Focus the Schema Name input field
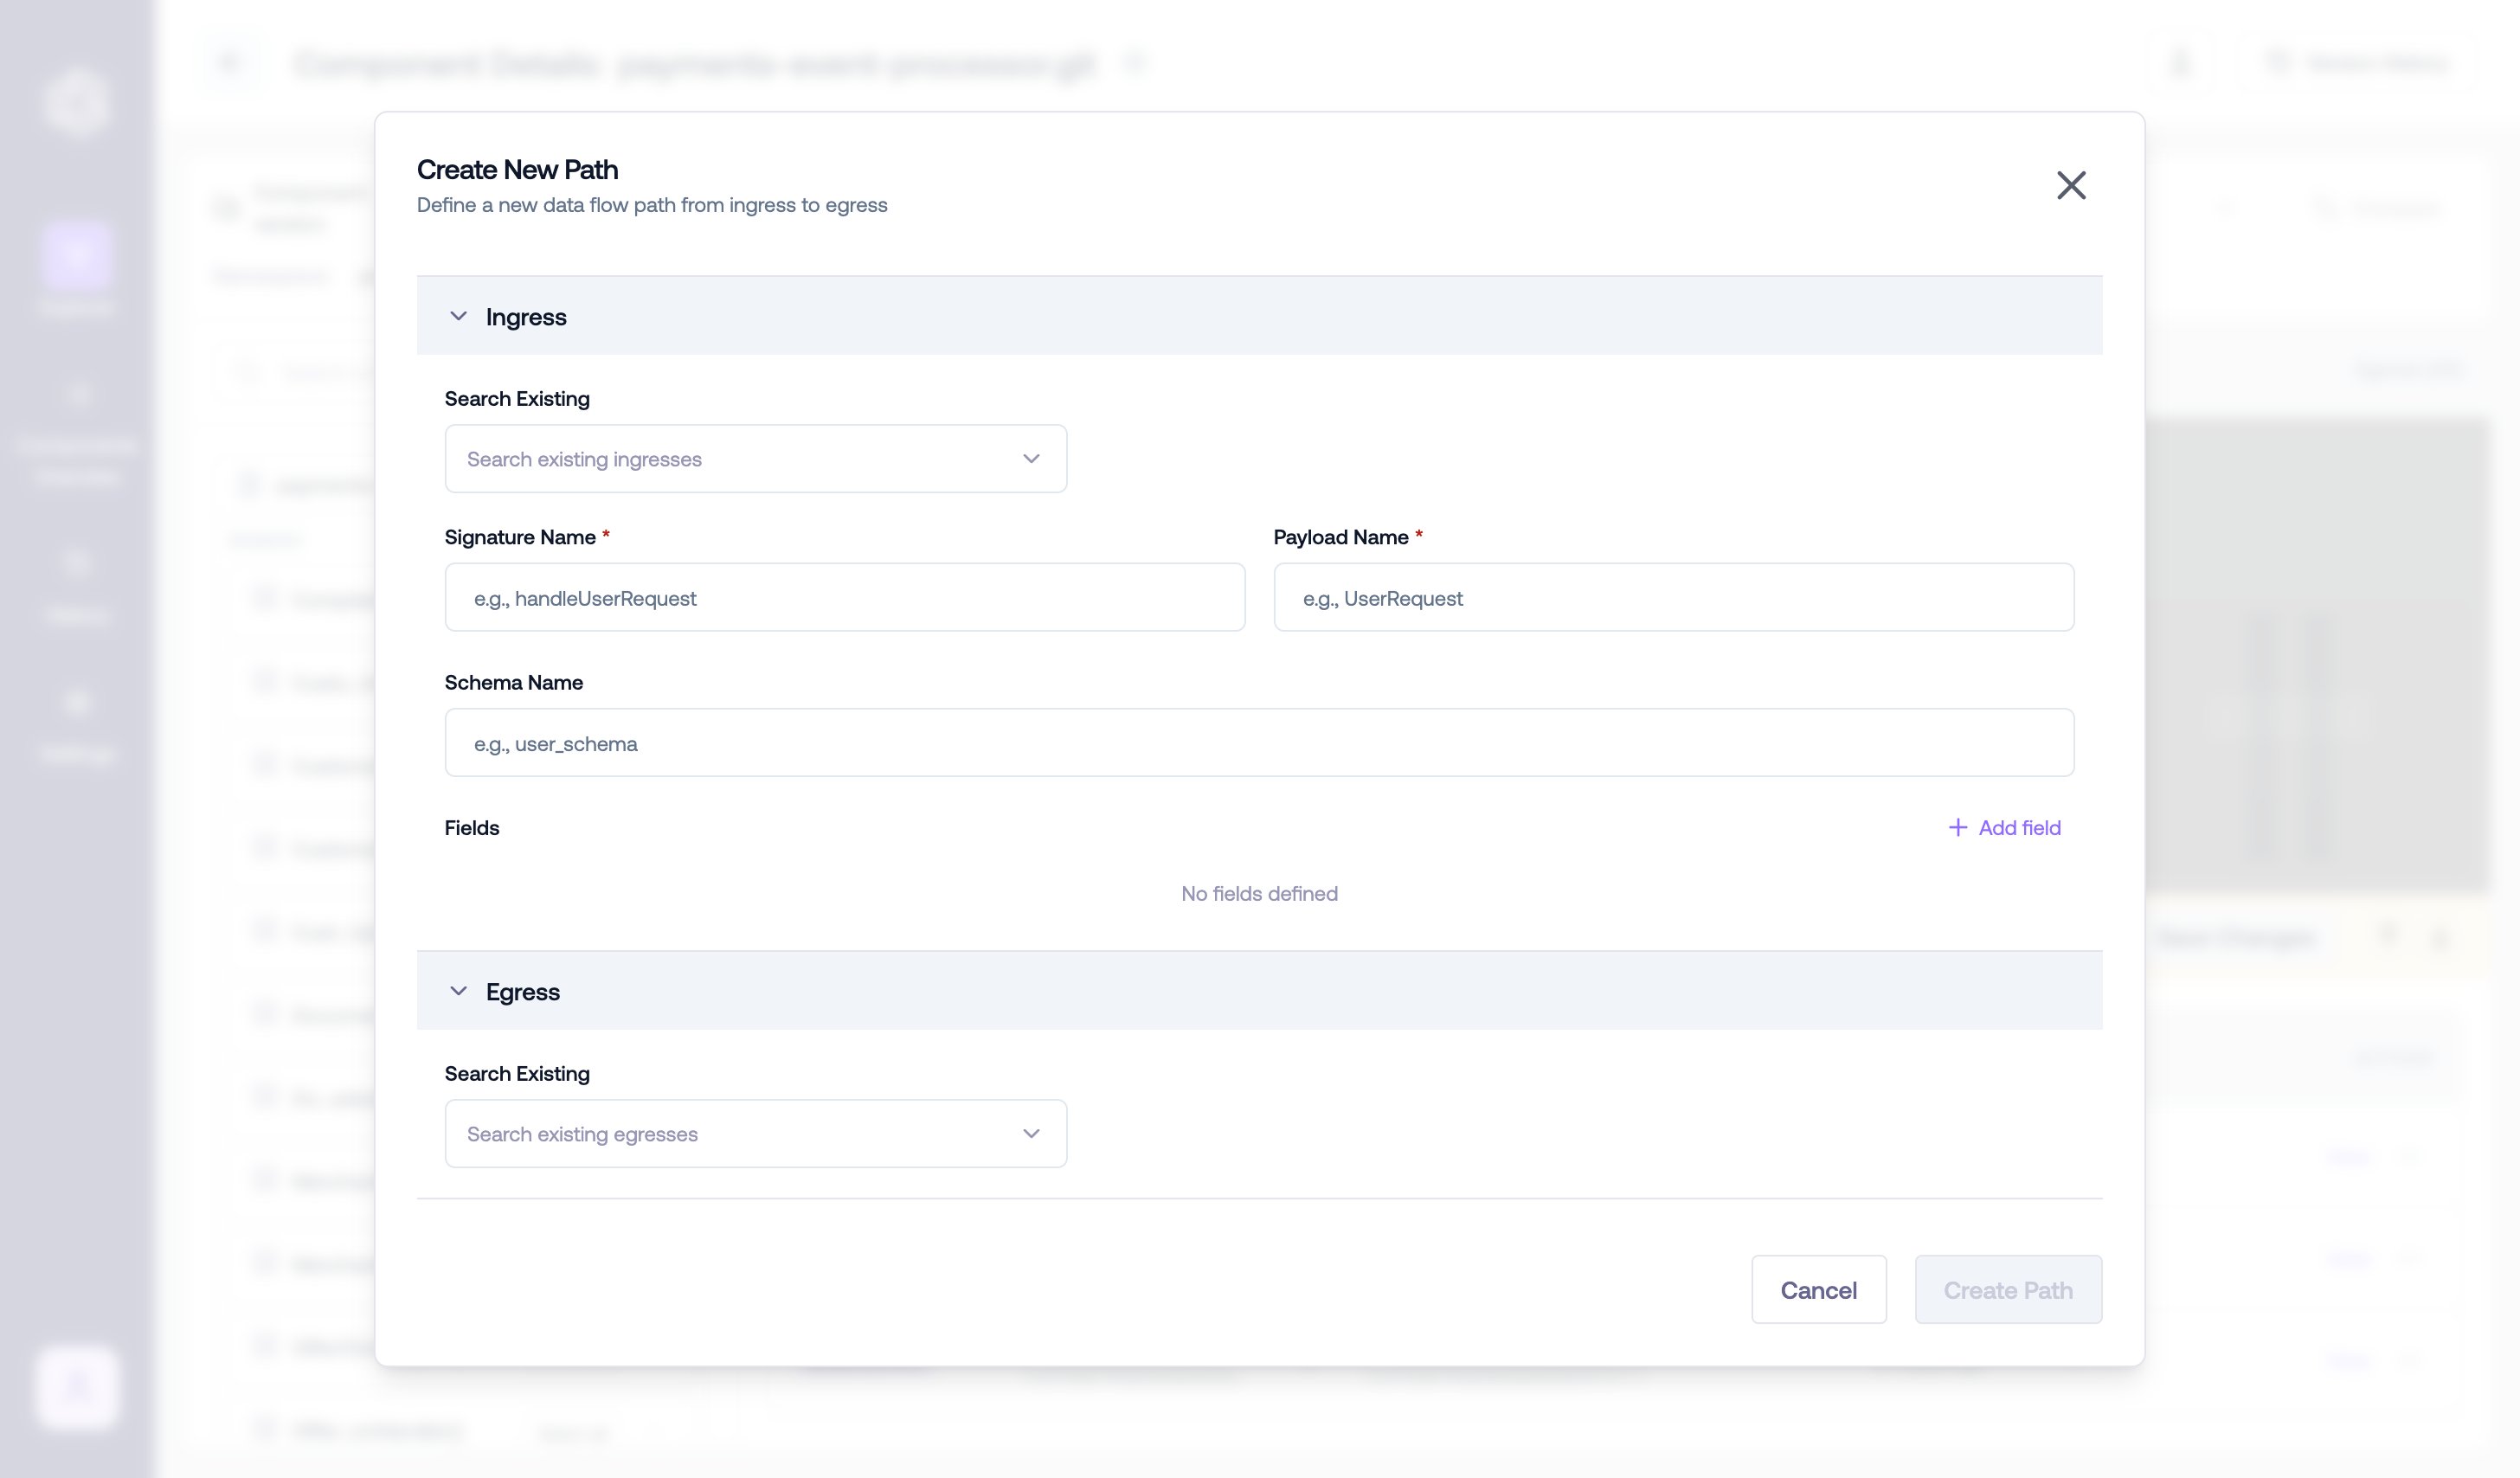Viewport: 2520px width, 1478px height. pos(1259,743)
